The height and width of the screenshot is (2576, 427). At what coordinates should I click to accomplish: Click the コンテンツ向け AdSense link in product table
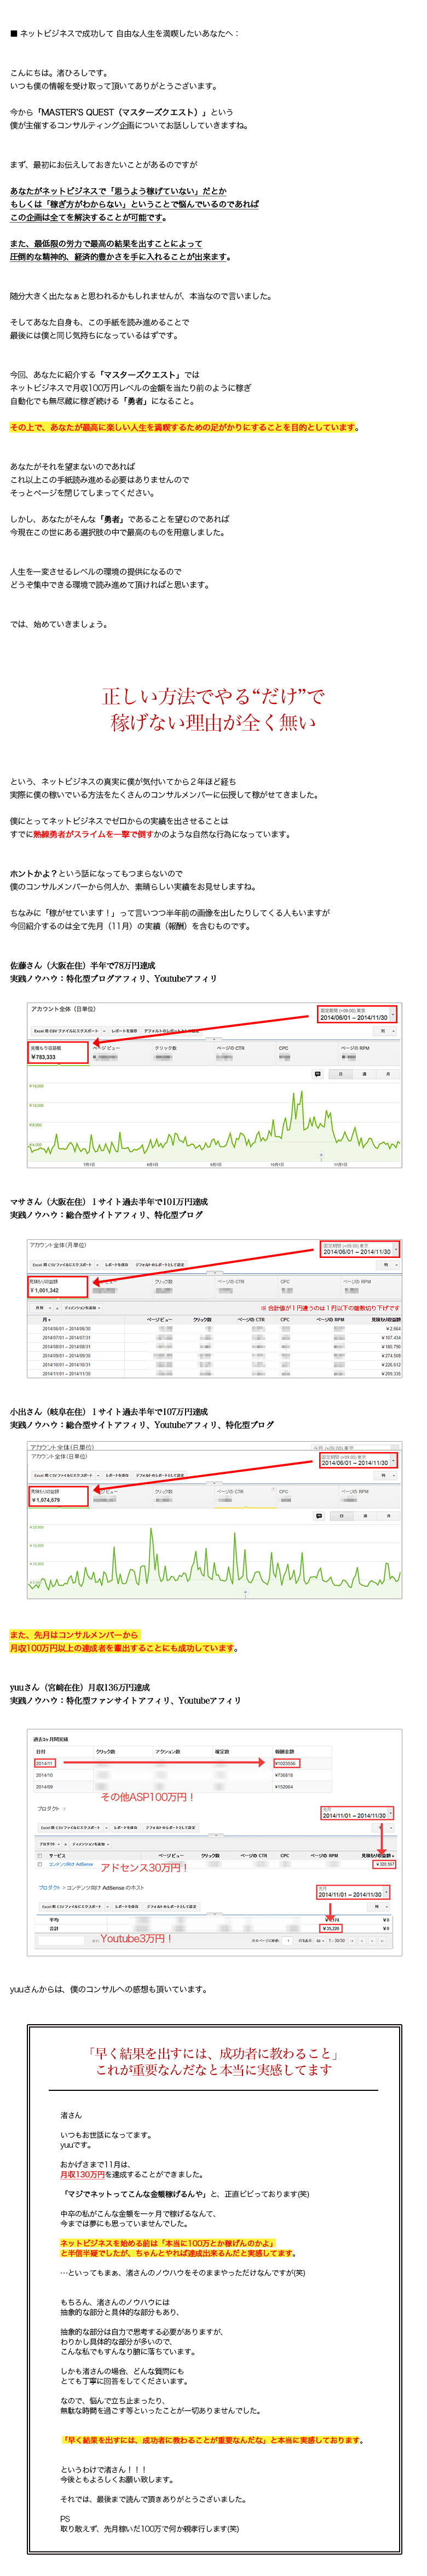pos(71,1864)
